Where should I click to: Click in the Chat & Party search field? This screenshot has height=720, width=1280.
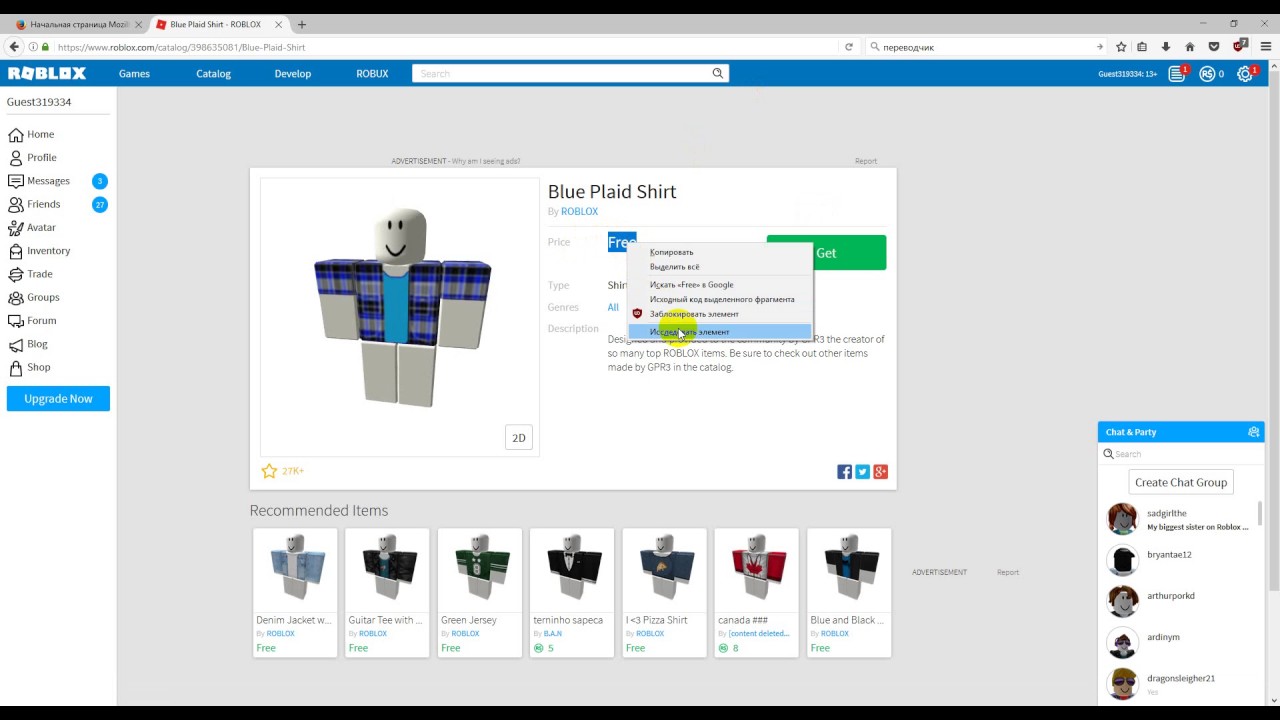coord(1181,454)
